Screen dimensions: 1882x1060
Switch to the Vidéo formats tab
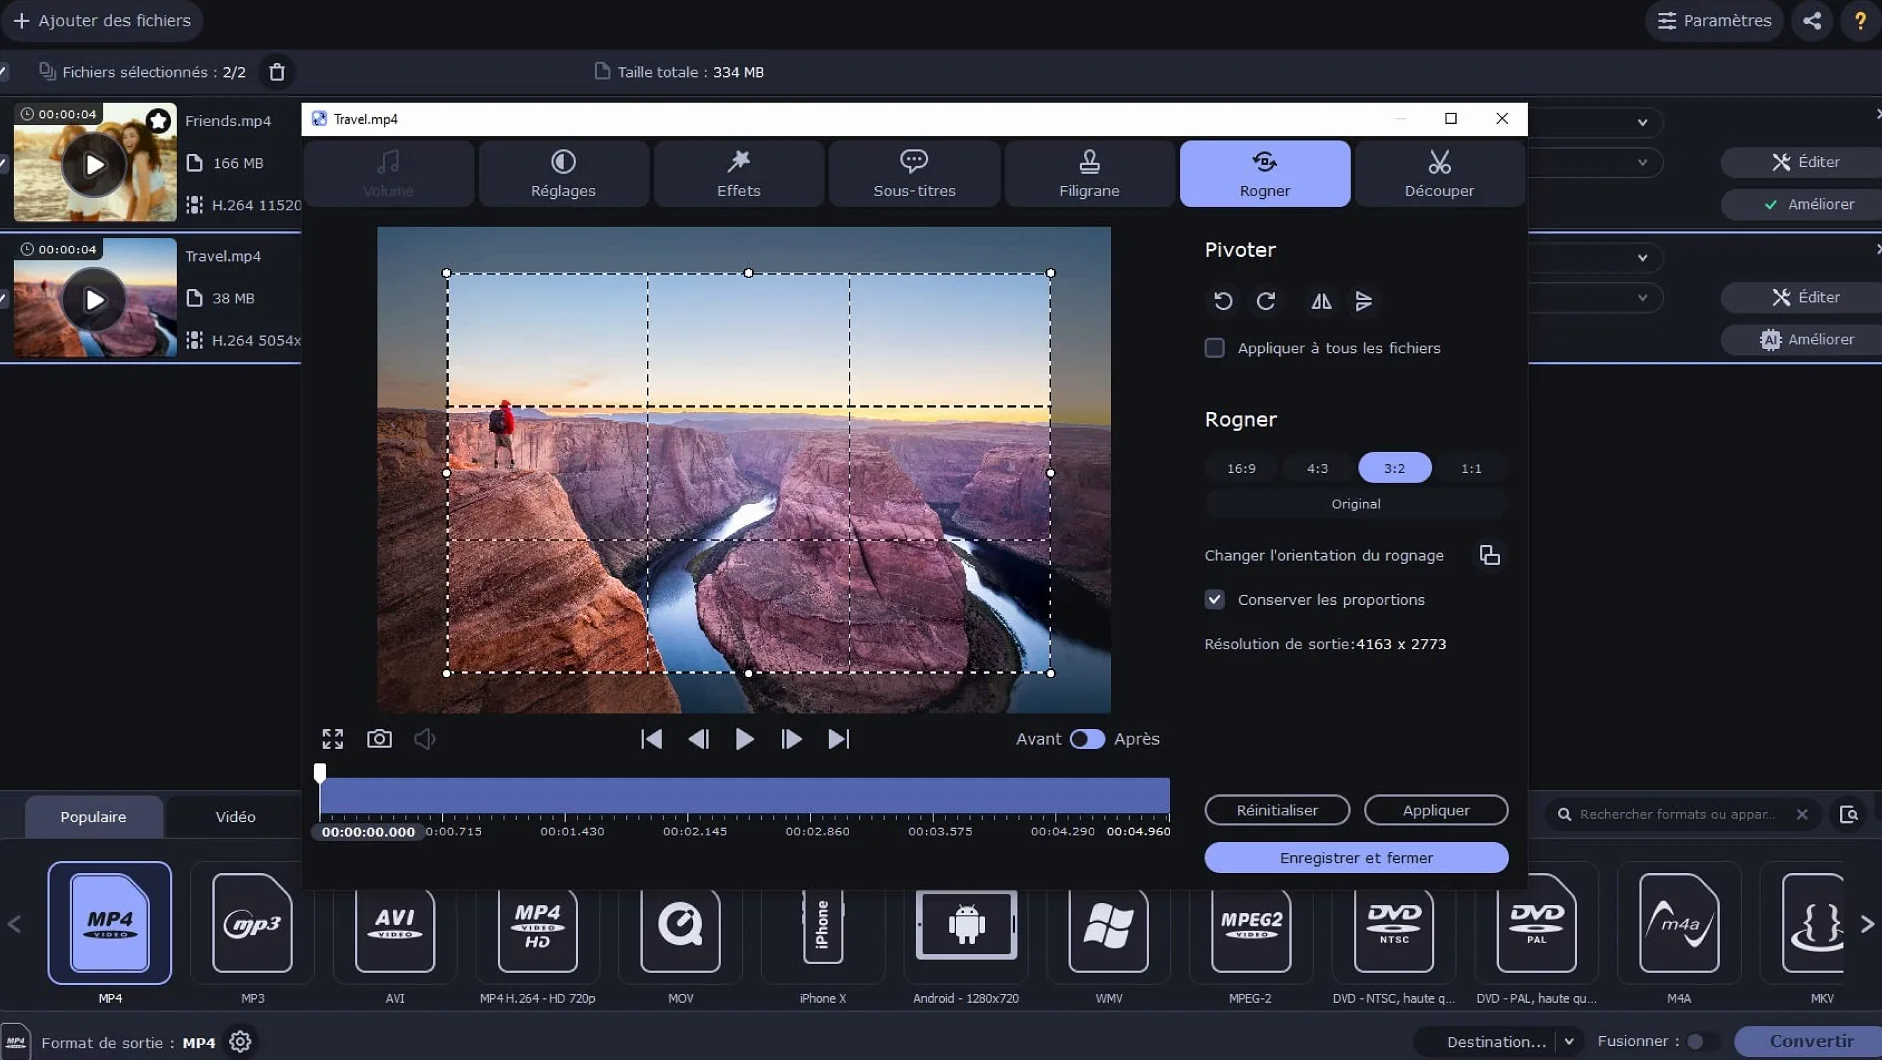coord(235,817)
